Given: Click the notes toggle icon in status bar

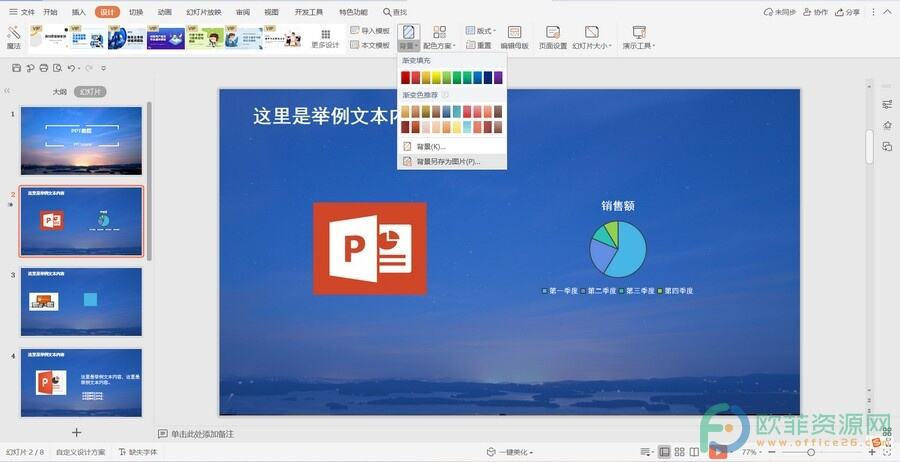Looking at the screenshot, I should coord(646,452).
